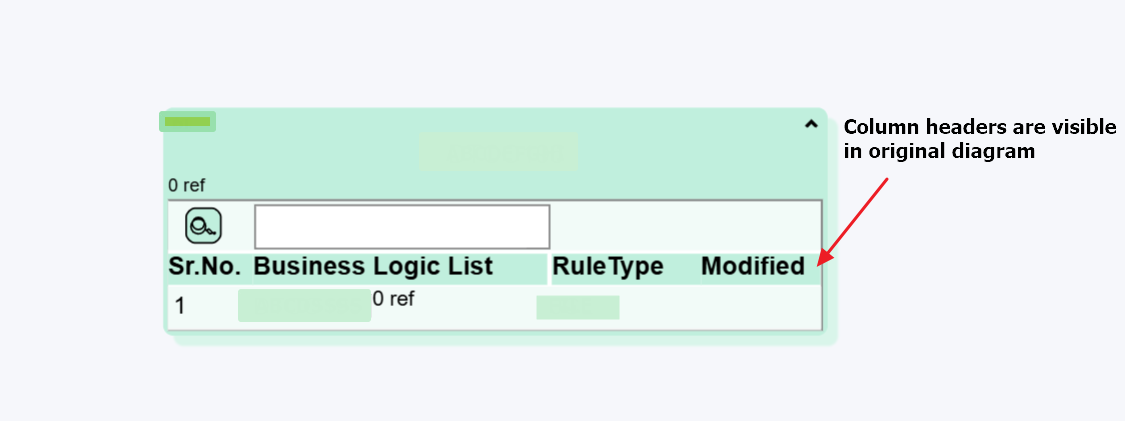Click the empty Modified cell in row 1
The height and width of the screenshot is (421, 1125).
pos(752,307)
